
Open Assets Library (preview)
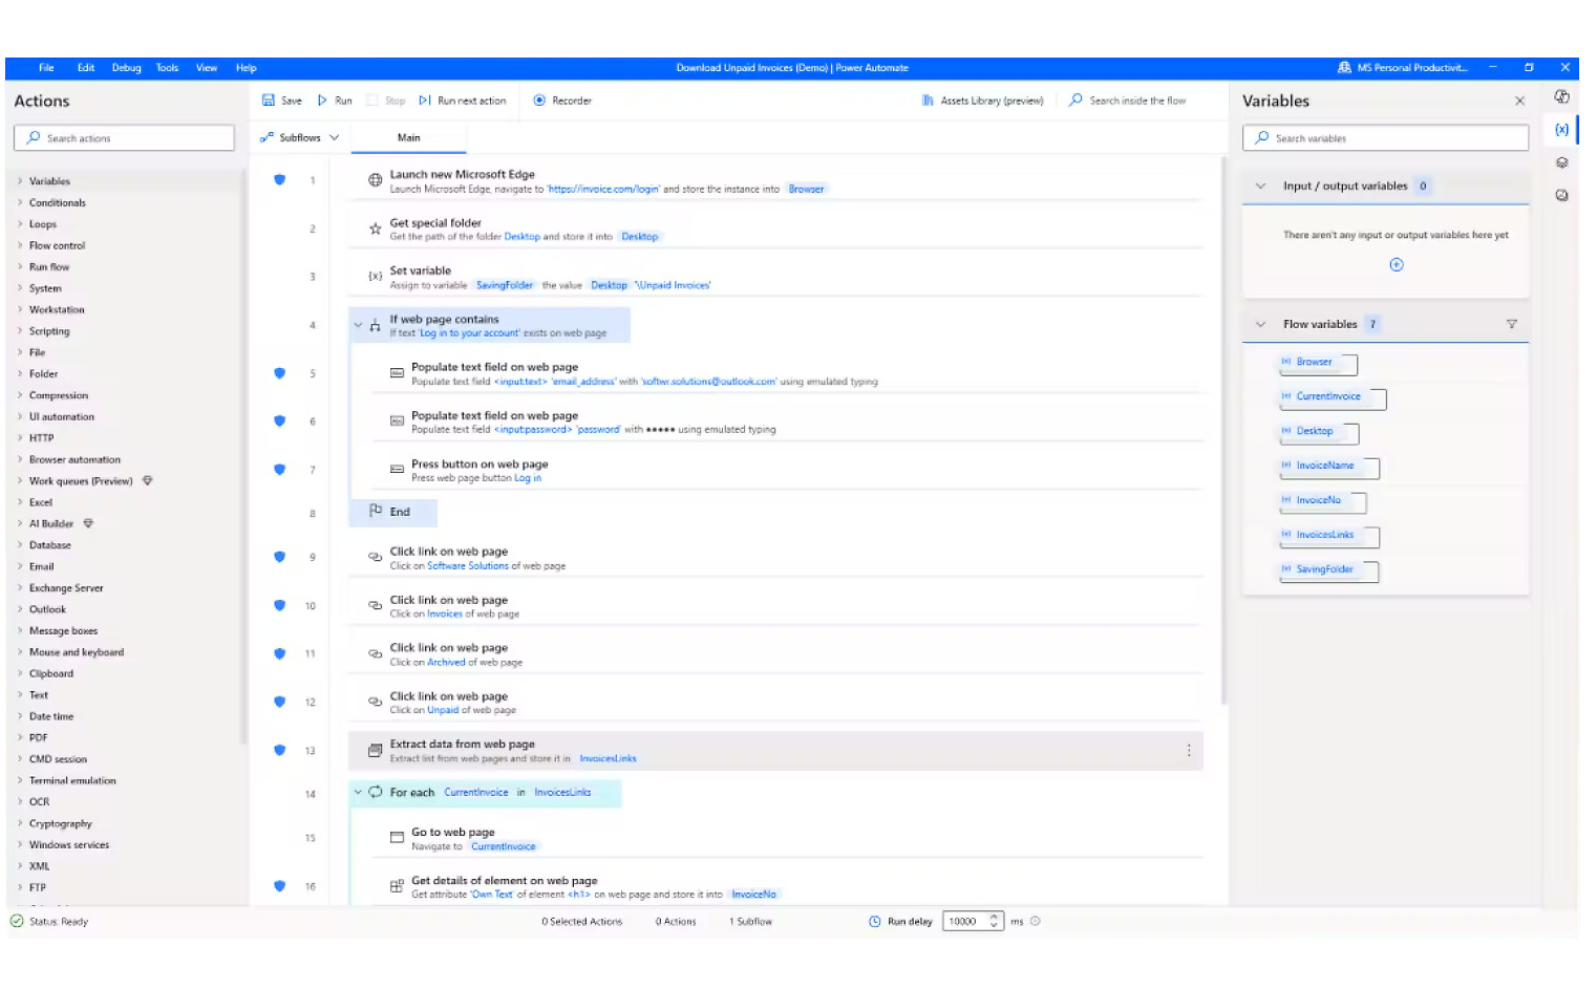[982, 100]
